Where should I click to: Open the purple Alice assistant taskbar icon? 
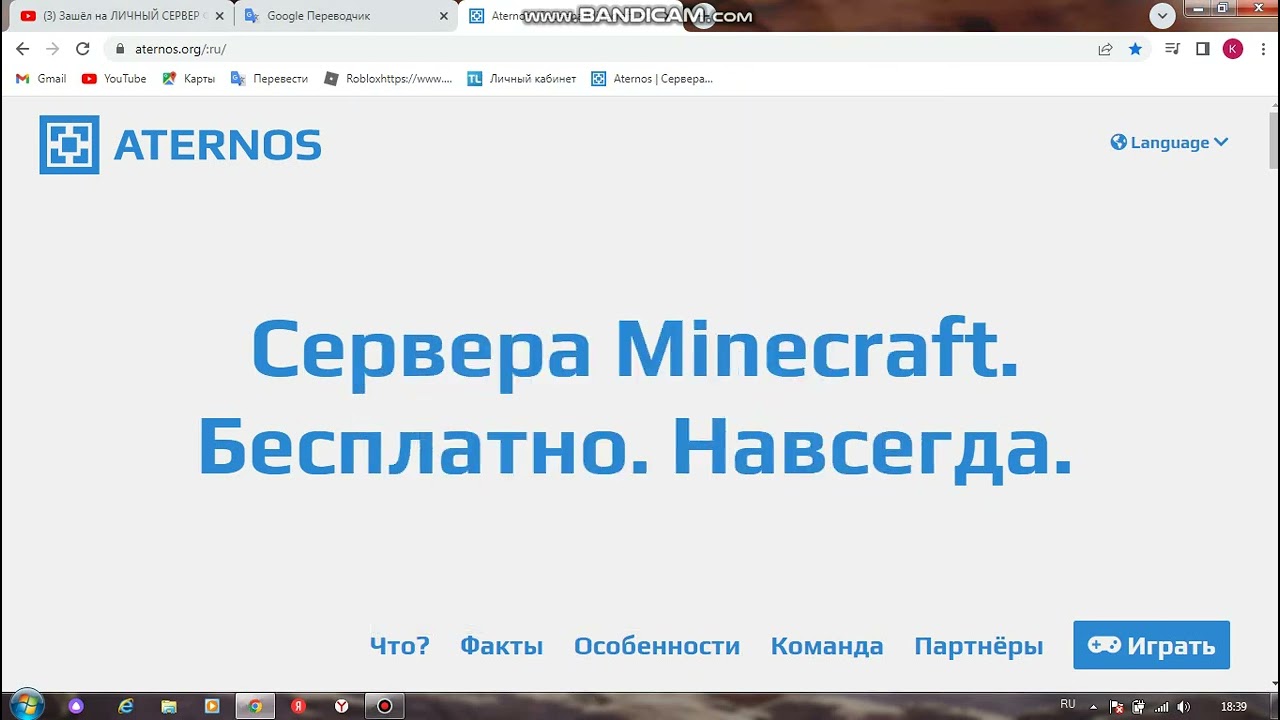(76, 706)
